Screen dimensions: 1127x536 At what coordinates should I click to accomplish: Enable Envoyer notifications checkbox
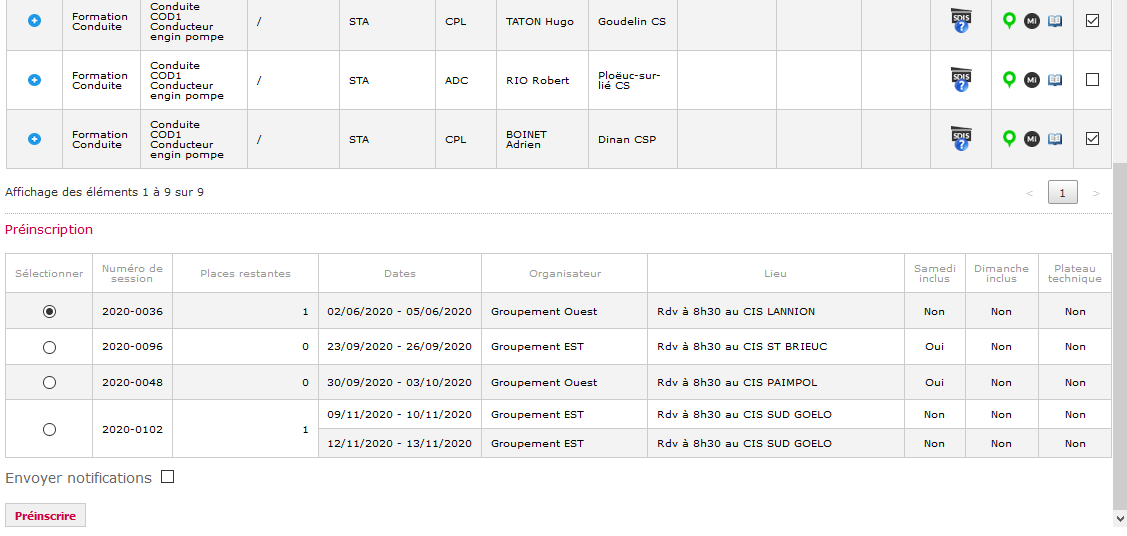[167, 477]
